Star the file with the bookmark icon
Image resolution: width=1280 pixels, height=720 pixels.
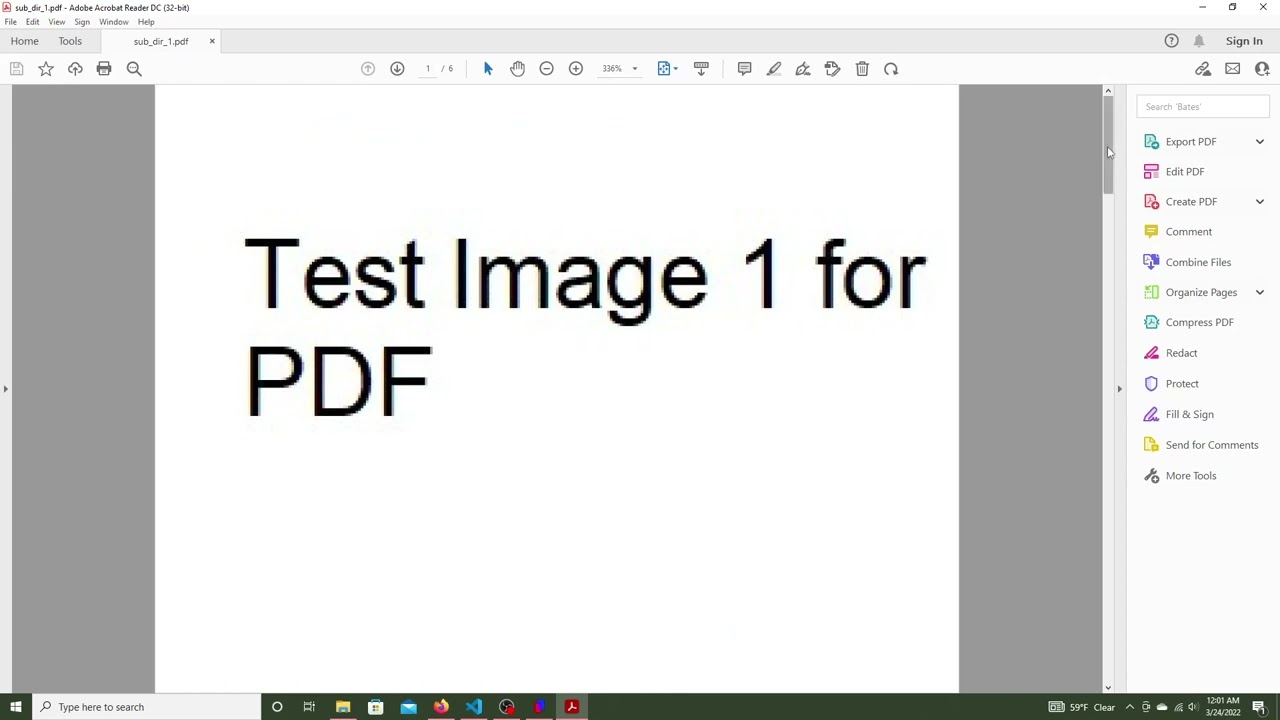pyautogui.click(x=46, y=69)
